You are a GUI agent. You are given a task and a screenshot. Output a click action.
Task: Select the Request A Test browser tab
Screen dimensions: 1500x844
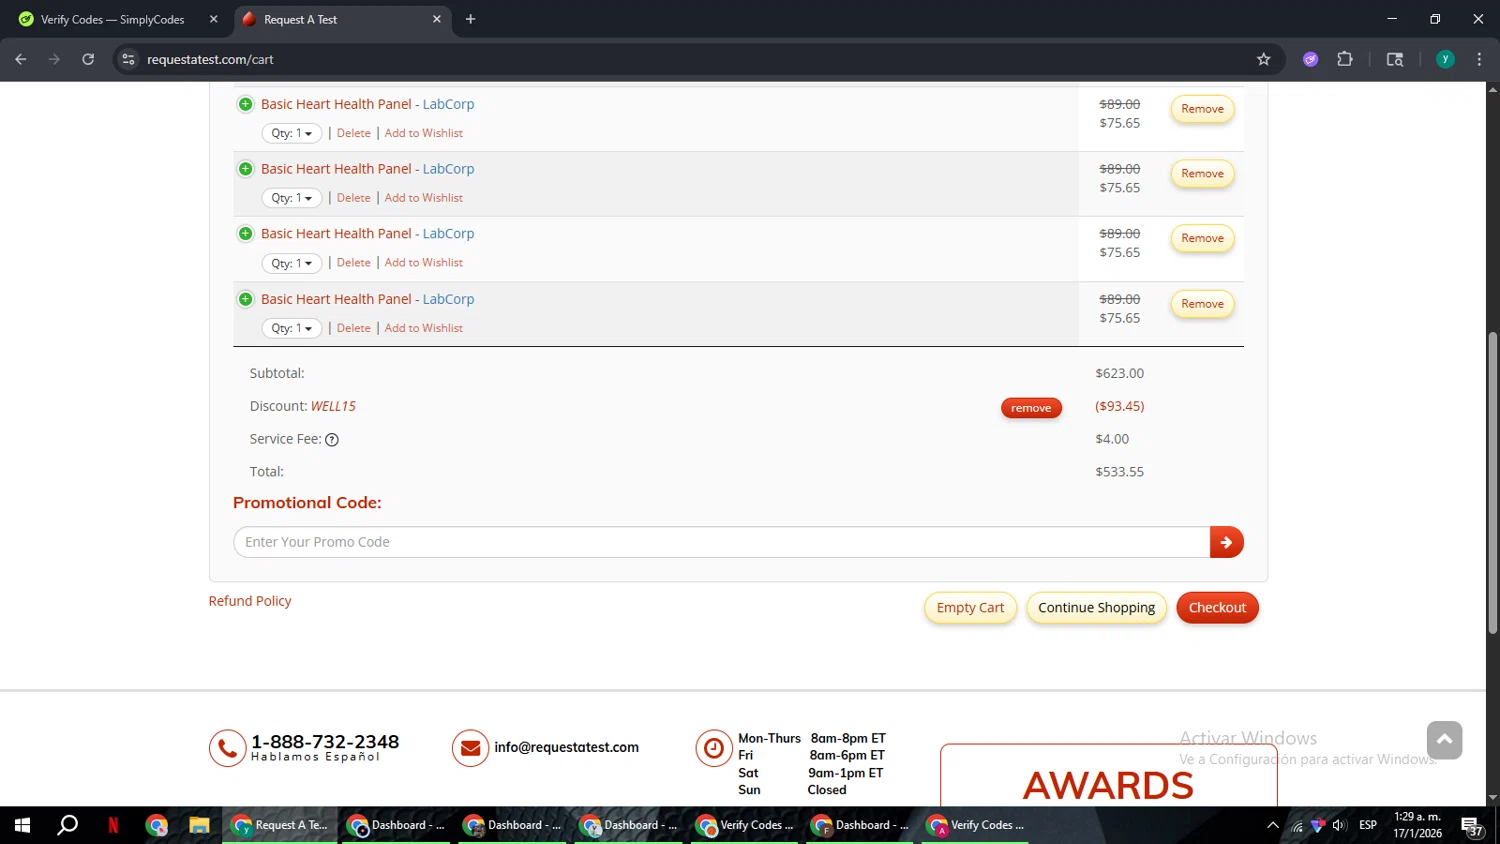[x=341, y=19]
